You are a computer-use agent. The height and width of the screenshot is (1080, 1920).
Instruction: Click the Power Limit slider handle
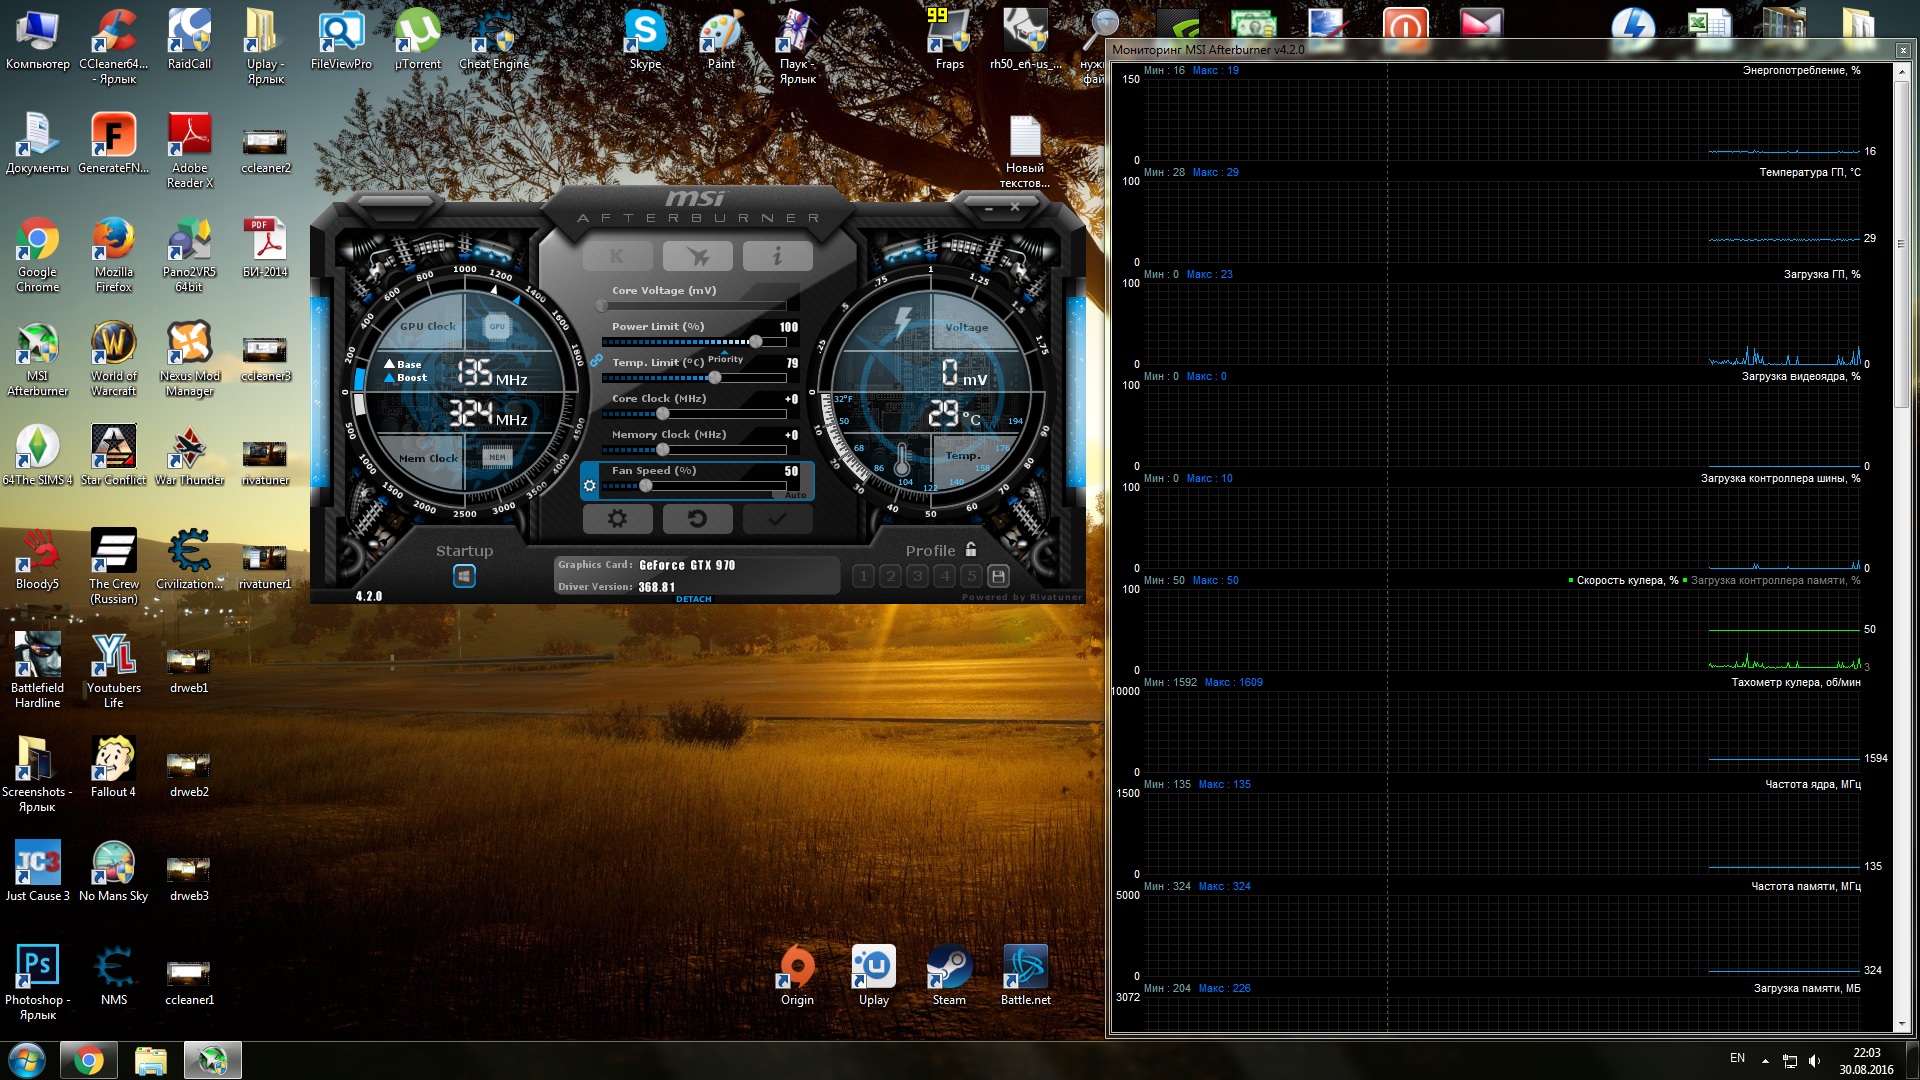point(755,342)
